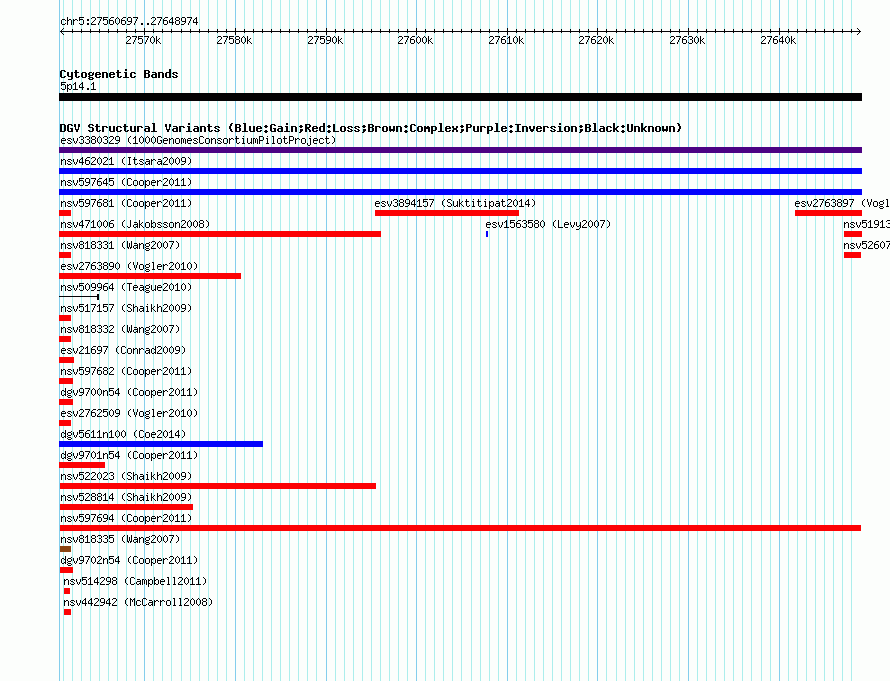This screenshot has height=681, width=890.
Task: Open dgv5611n100 (Coe2014) label
Action: coord(123,434)
